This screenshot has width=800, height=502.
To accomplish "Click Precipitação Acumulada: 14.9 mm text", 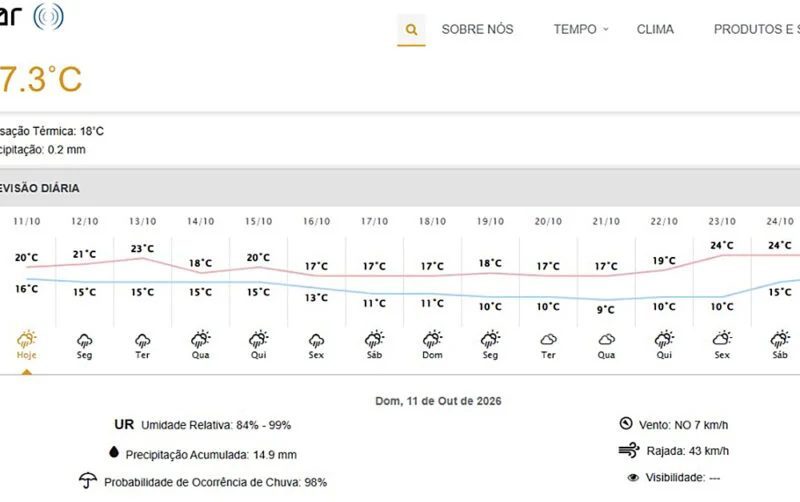I will point(211,455).
